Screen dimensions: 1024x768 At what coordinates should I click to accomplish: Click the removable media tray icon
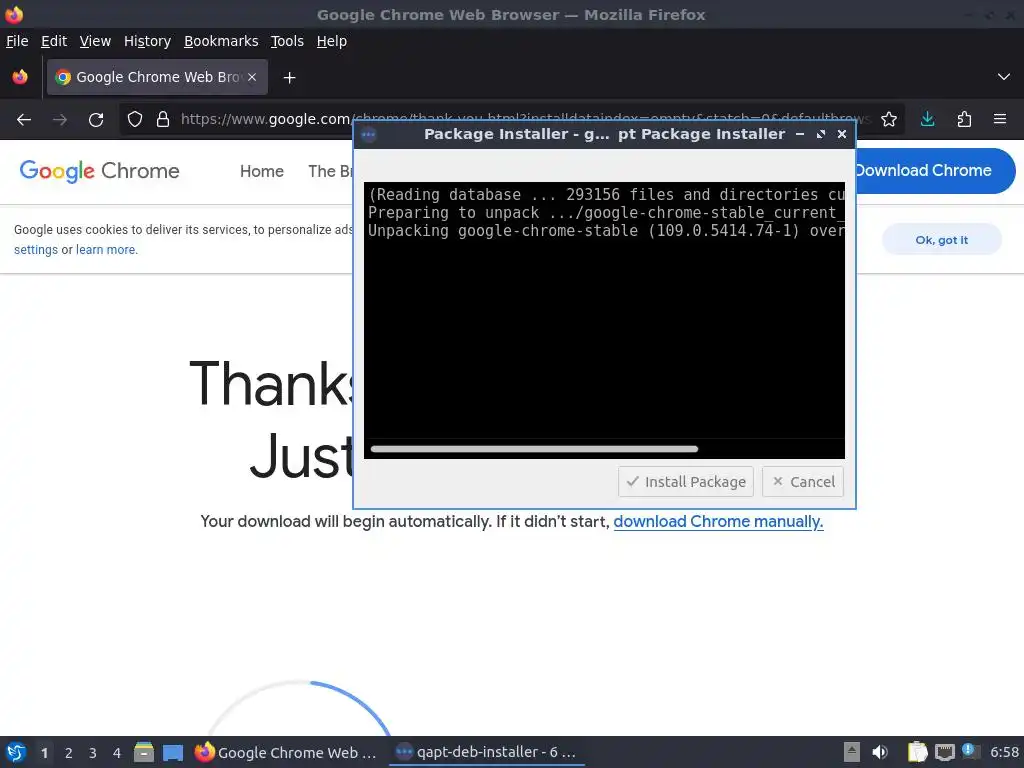pyautogui.click(x=852, y=752)
